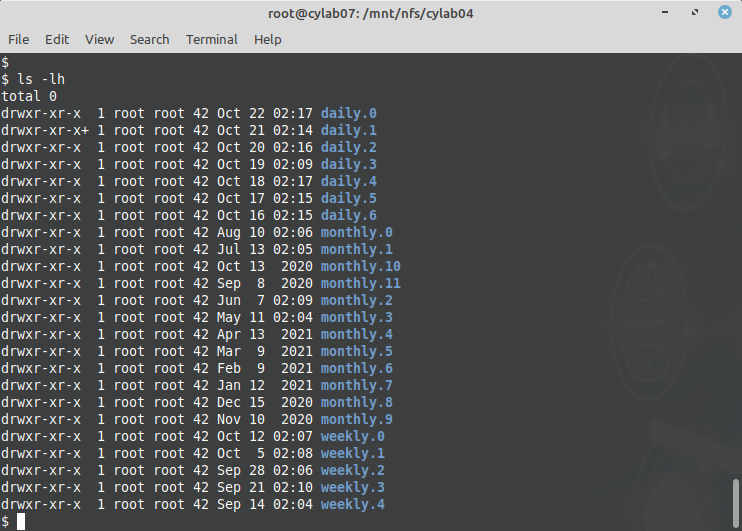Click the monthly.0 directory name
742x531 pixels.
pos(357,232)
